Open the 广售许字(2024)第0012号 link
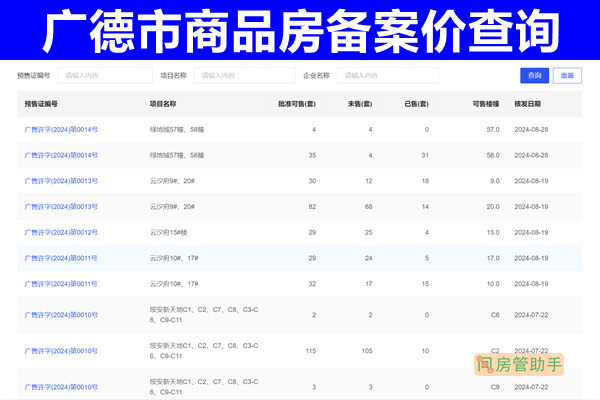Screen dimensions: 600x400 pyautogui.click(x=61, y=232)
